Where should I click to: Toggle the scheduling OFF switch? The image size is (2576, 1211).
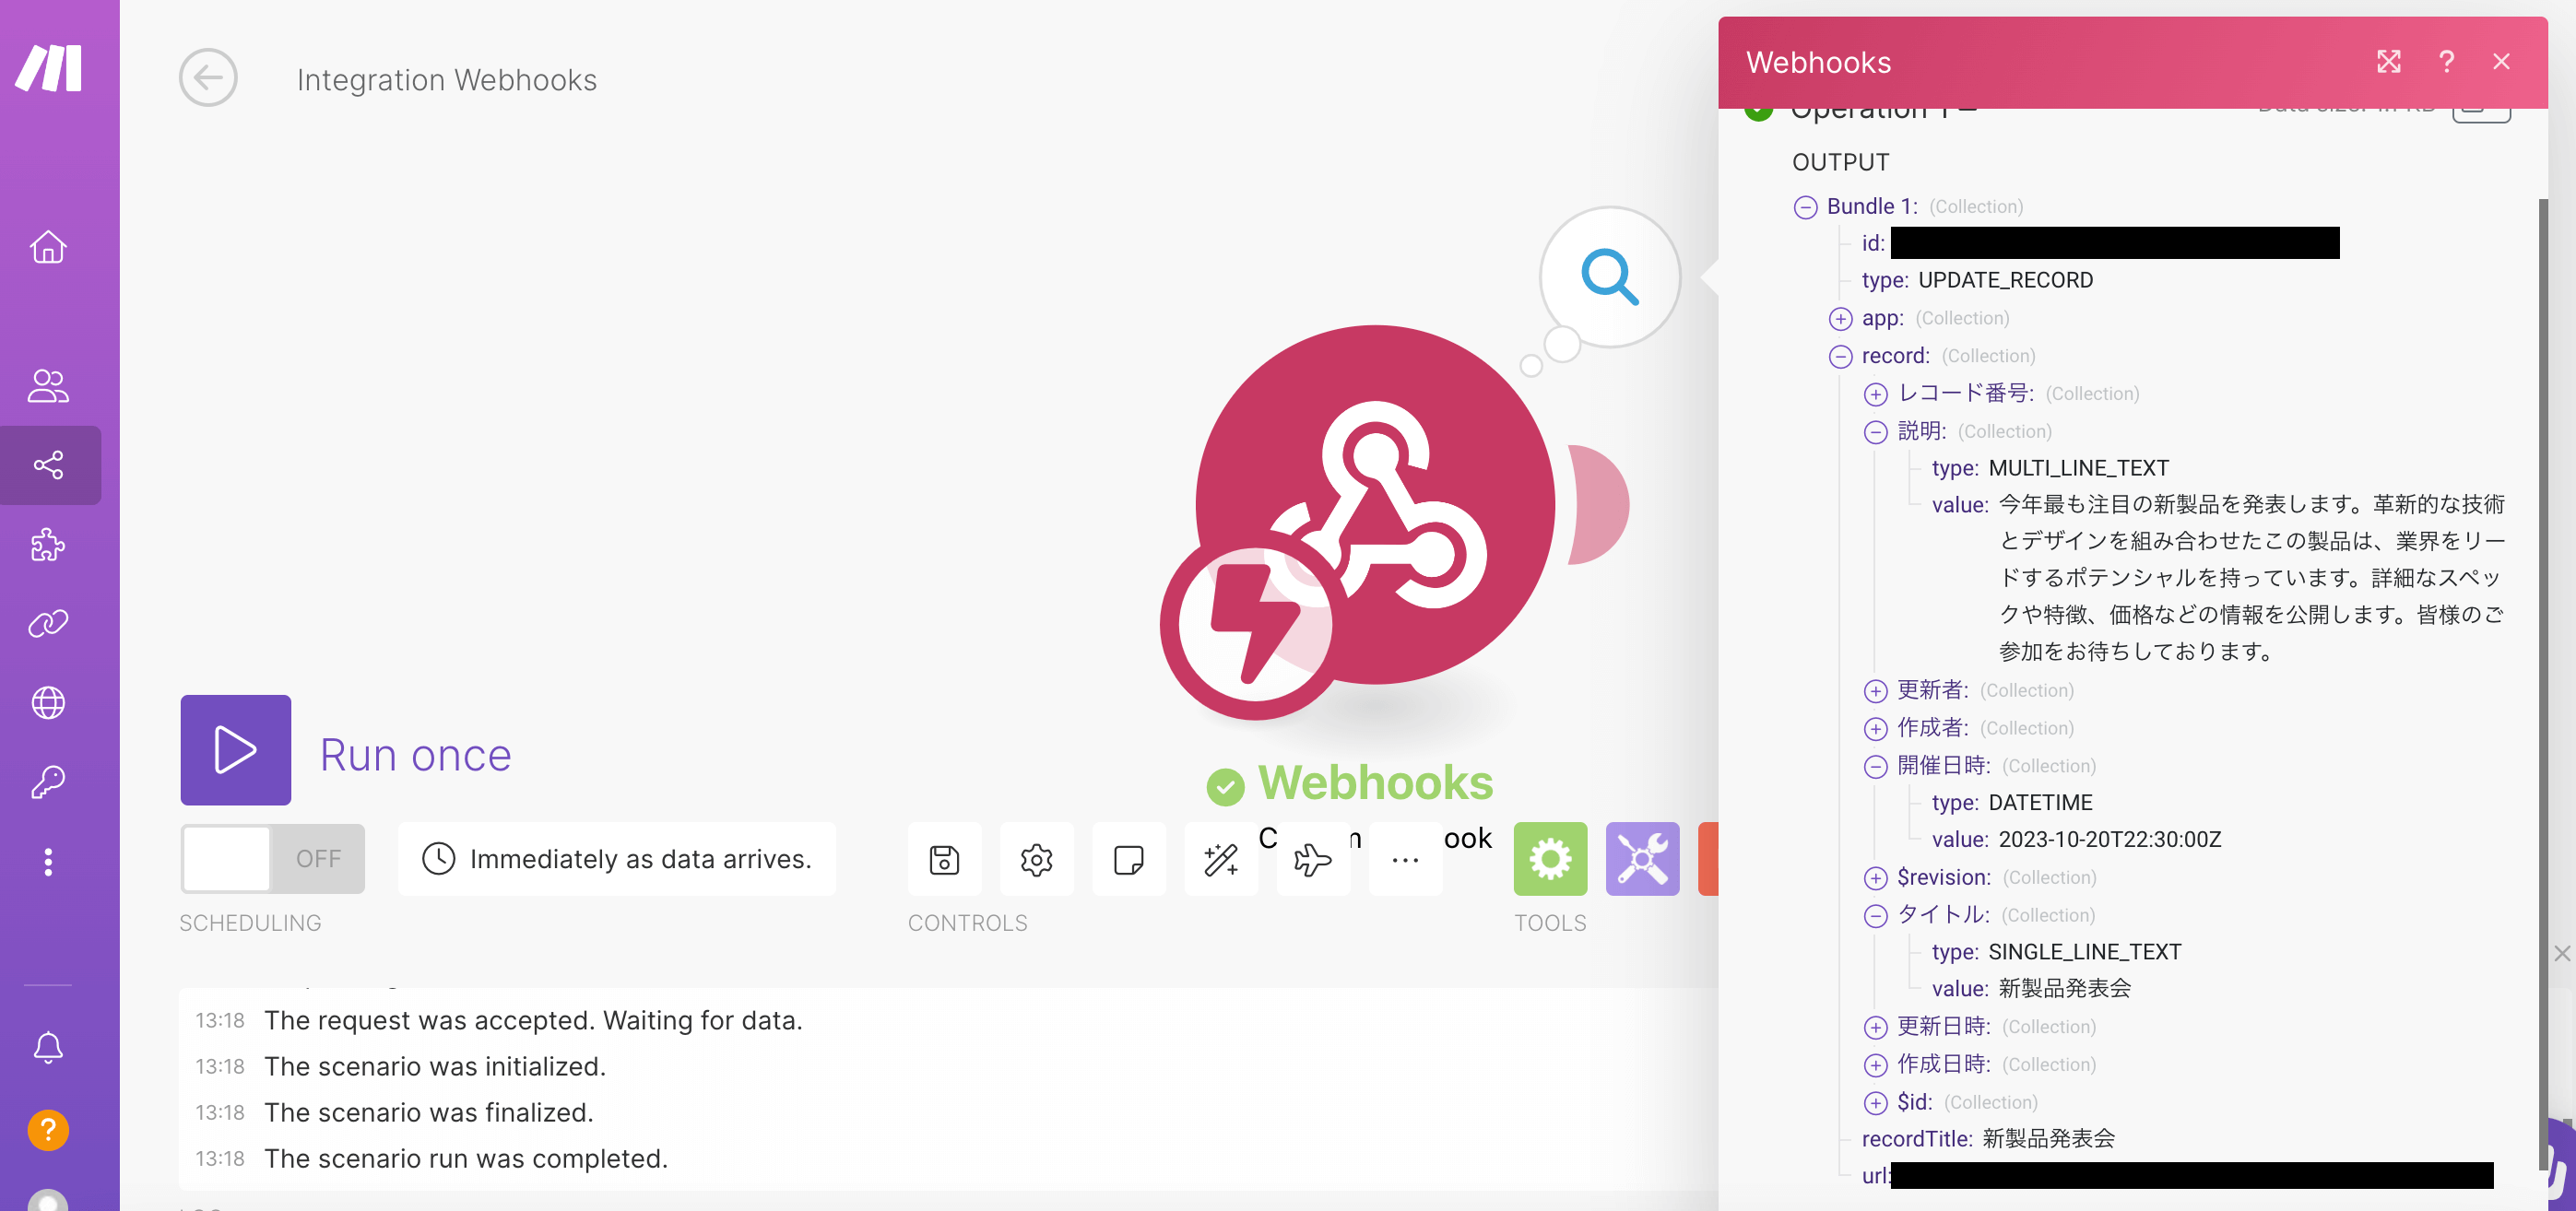[x=272, y=859]
